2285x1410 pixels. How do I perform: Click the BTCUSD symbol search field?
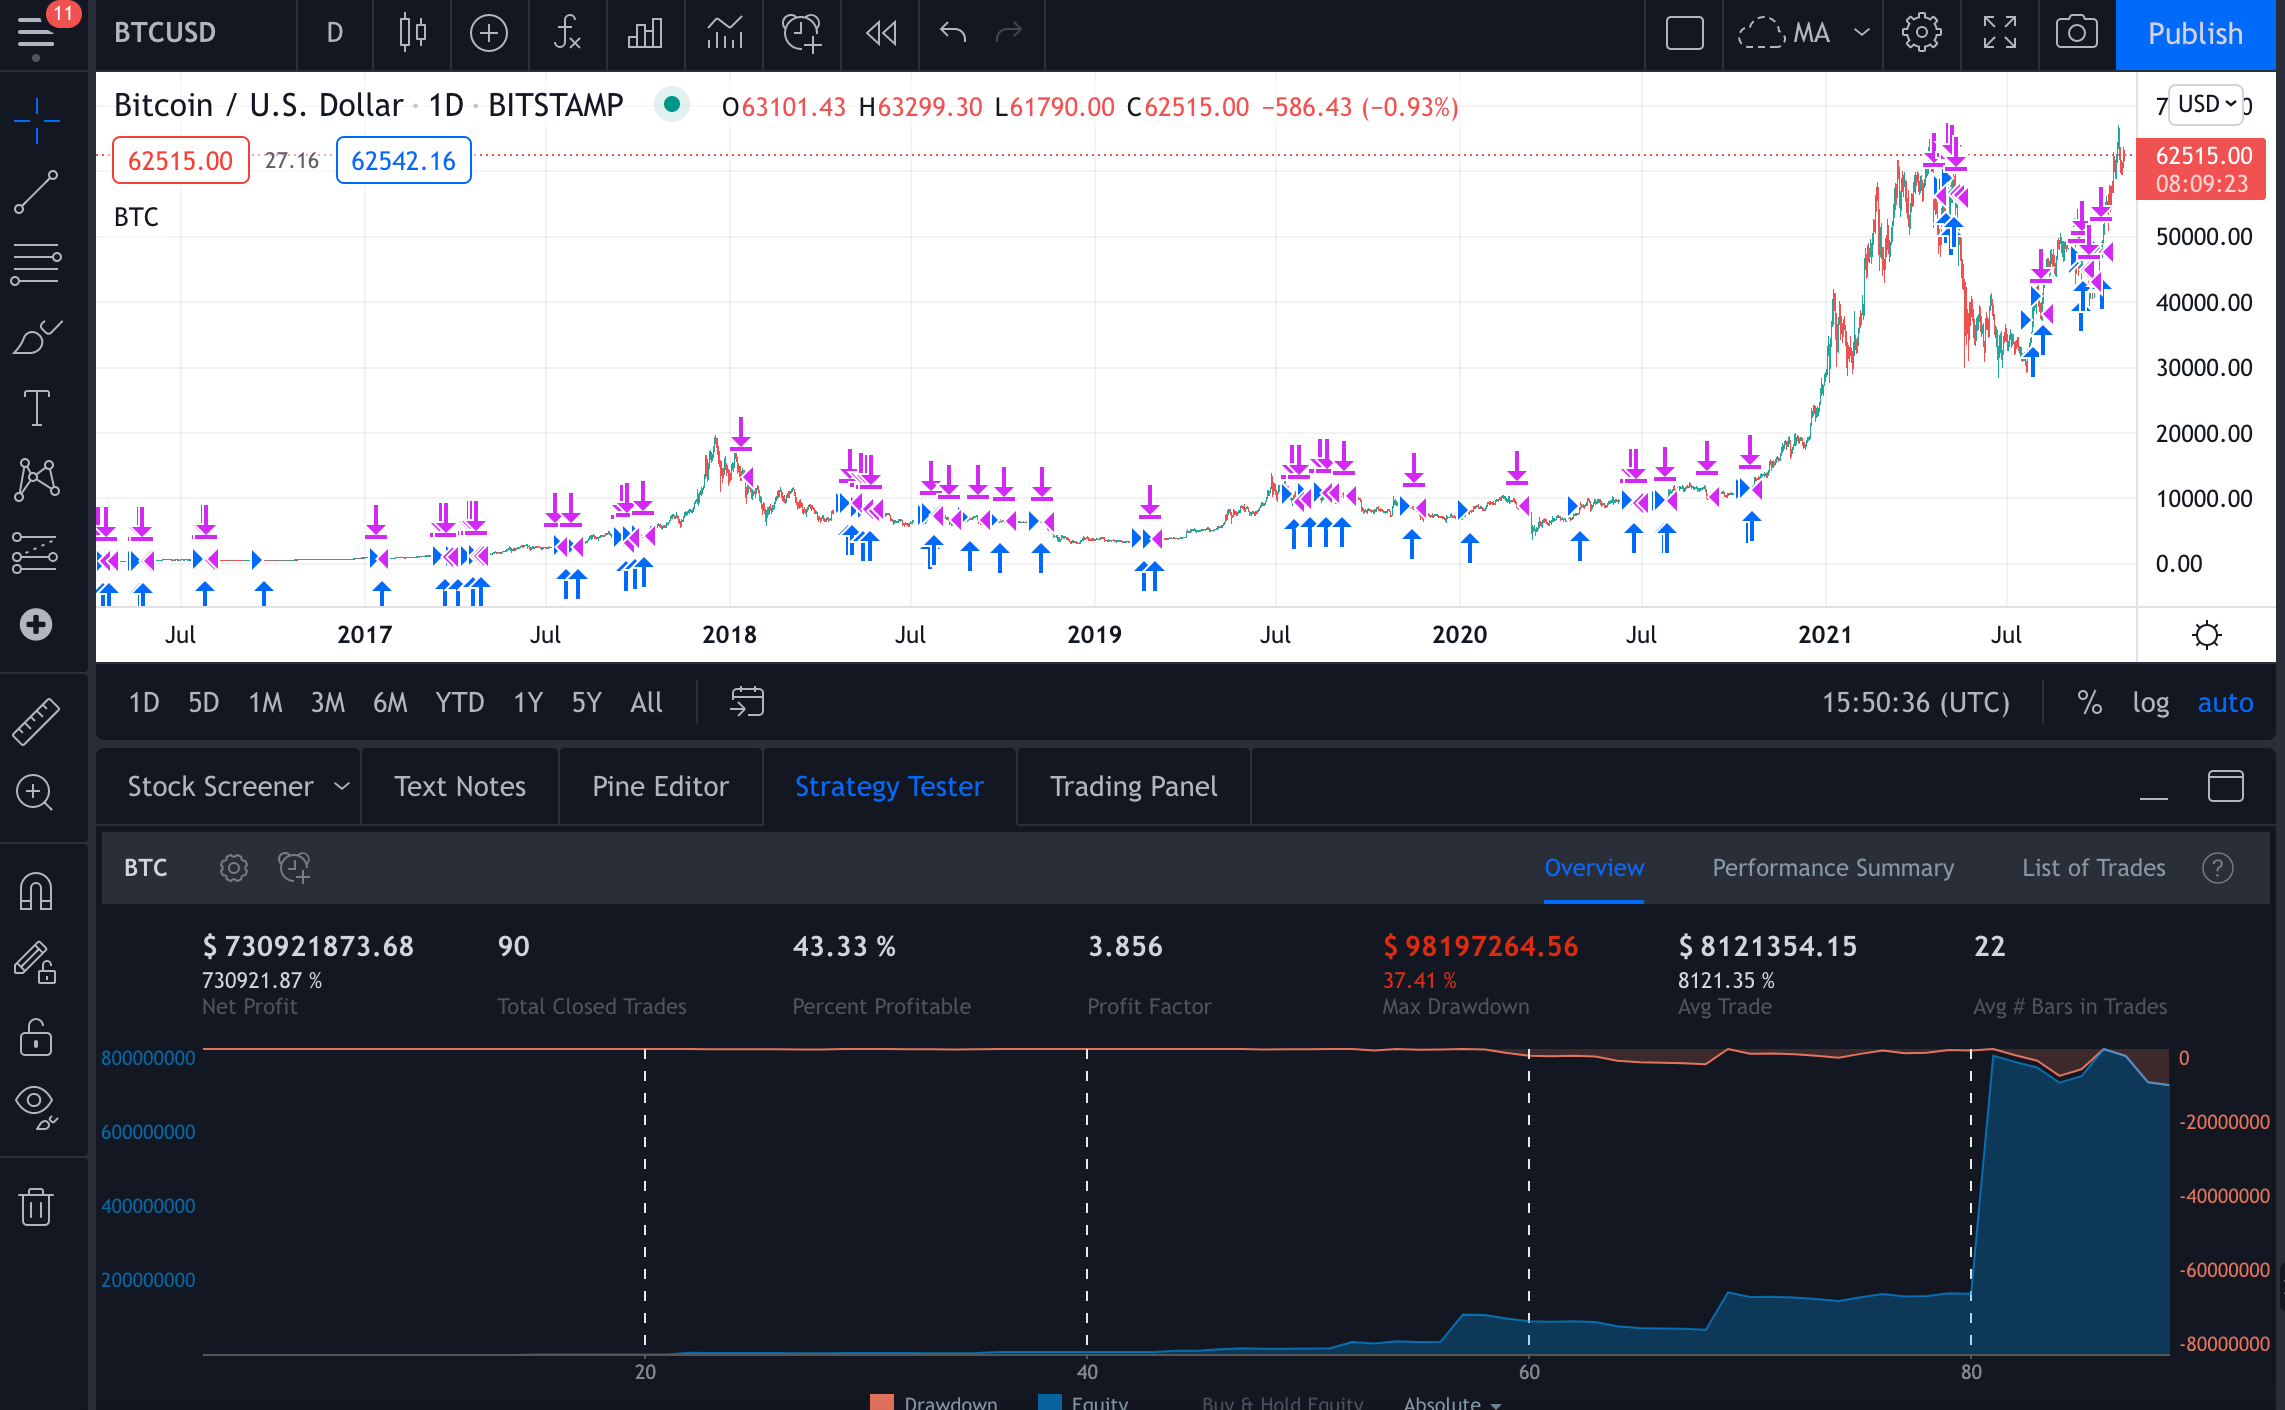point(166,33)
